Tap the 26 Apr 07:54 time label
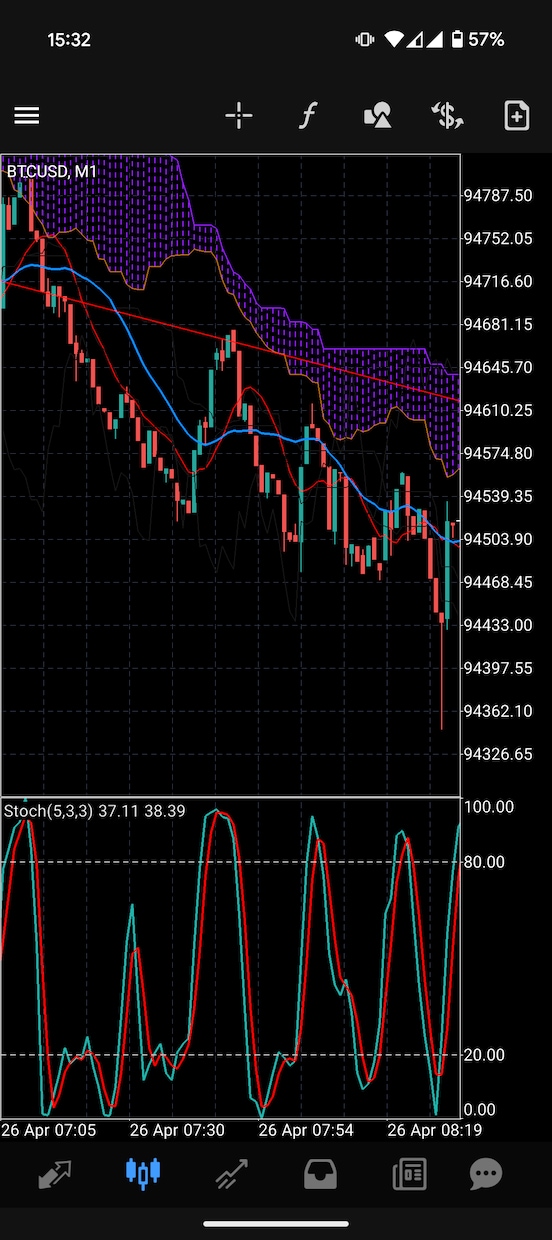Screen dimensions: 552x1240 [x=306, y=1131]
